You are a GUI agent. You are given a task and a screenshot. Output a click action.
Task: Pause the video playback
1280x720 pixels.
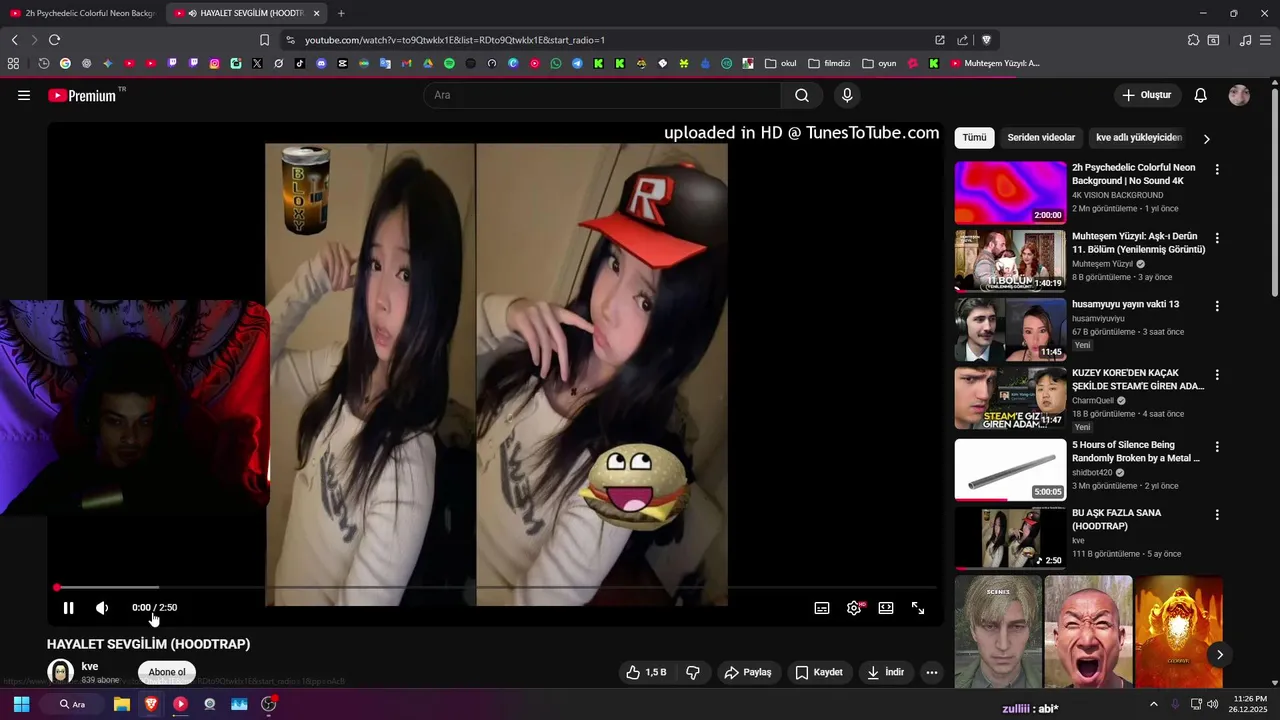(68, 608)
